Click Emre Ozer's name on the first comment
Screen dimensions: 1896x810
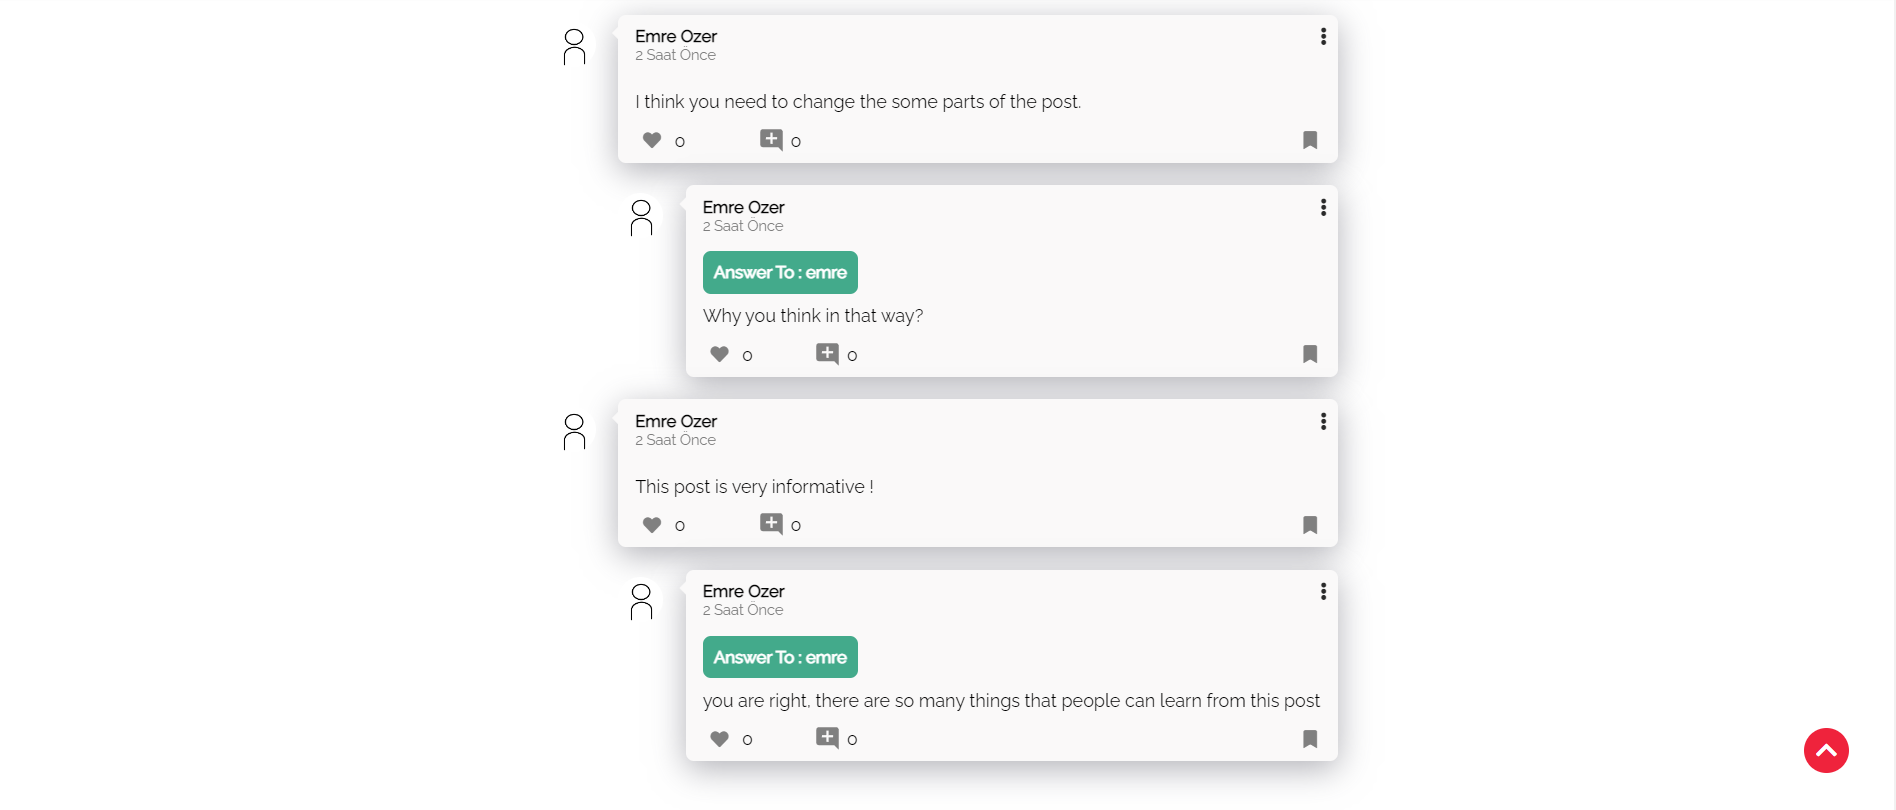[675, 36]
